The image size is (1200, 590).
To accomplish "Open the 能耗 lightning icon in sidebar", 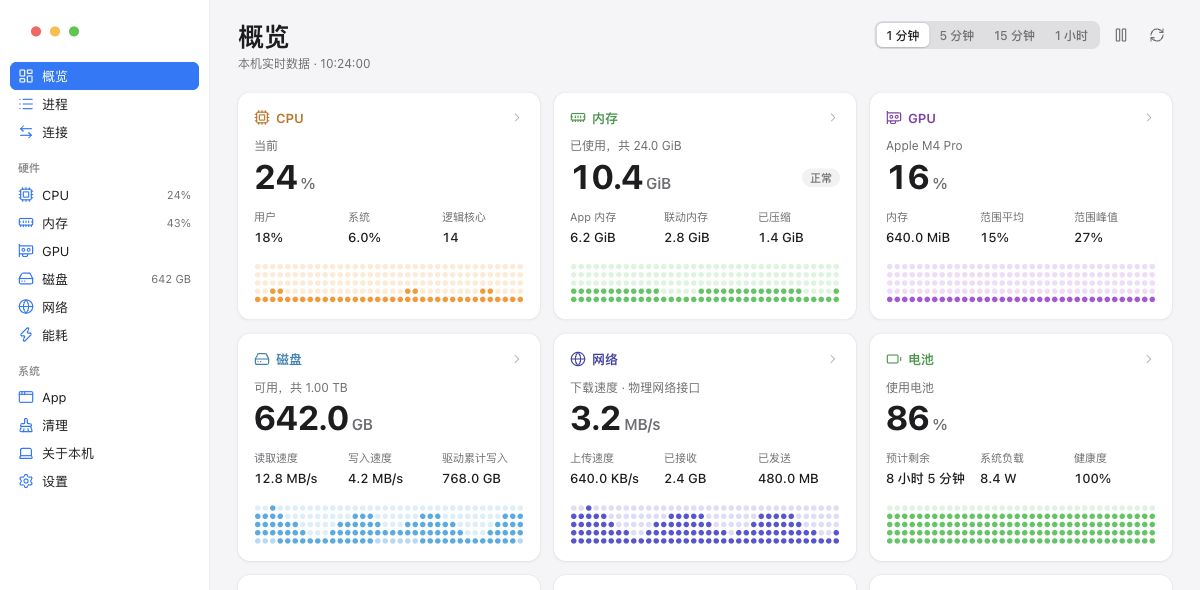I will click(26, 335).
